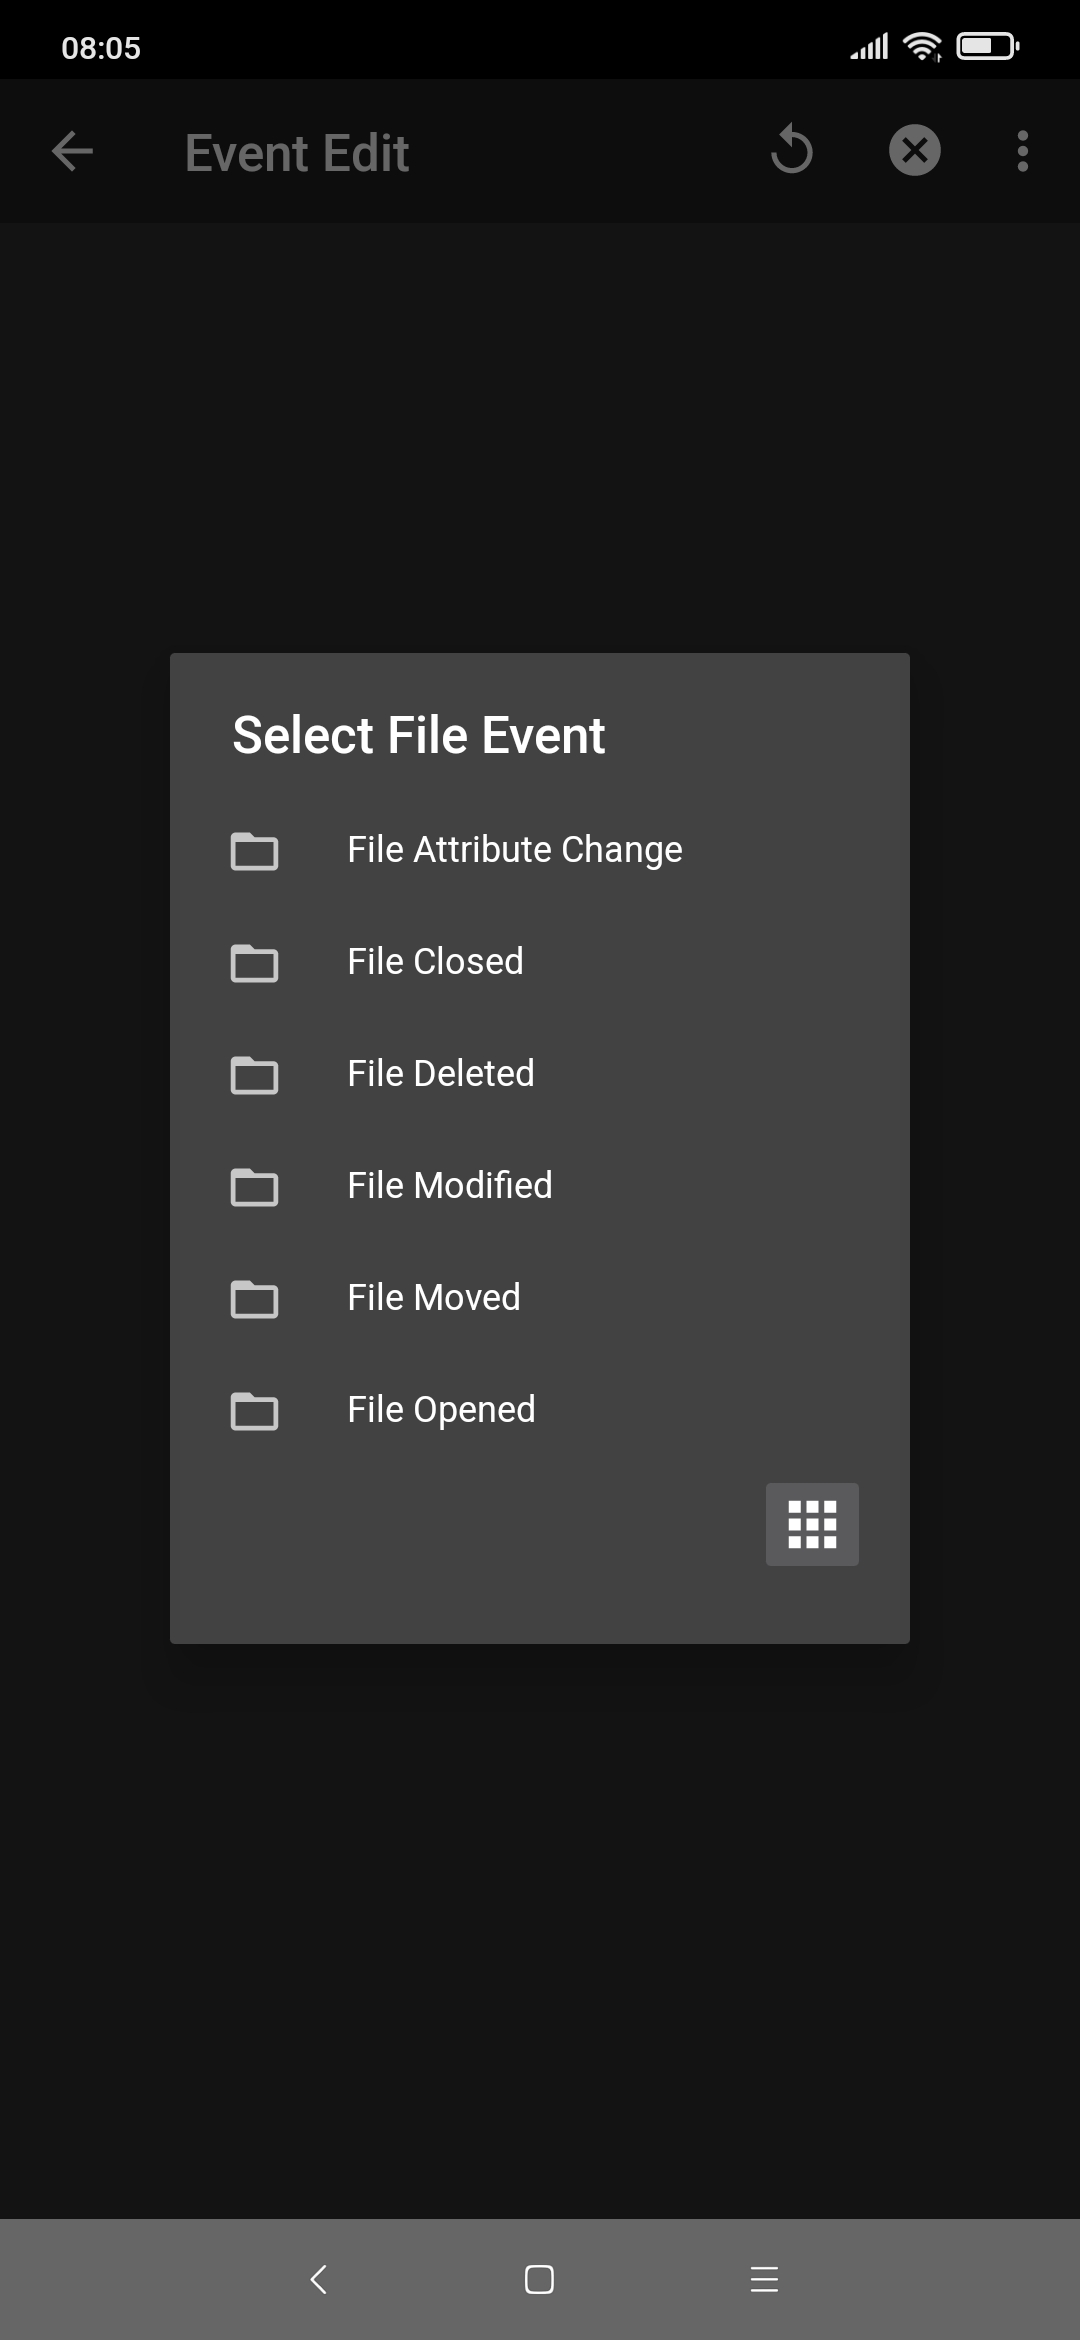This screenshot has width=1080, height=2340.
Task: Choose the File Closed event
Action: click(435, 962)
